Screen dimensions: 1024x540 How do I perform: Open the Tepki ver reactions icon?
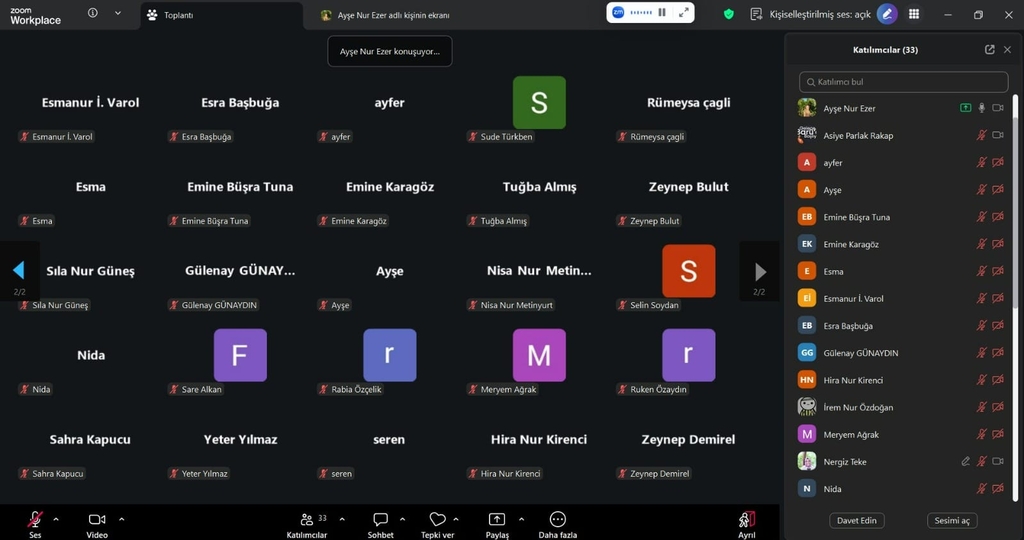[437, 520]
